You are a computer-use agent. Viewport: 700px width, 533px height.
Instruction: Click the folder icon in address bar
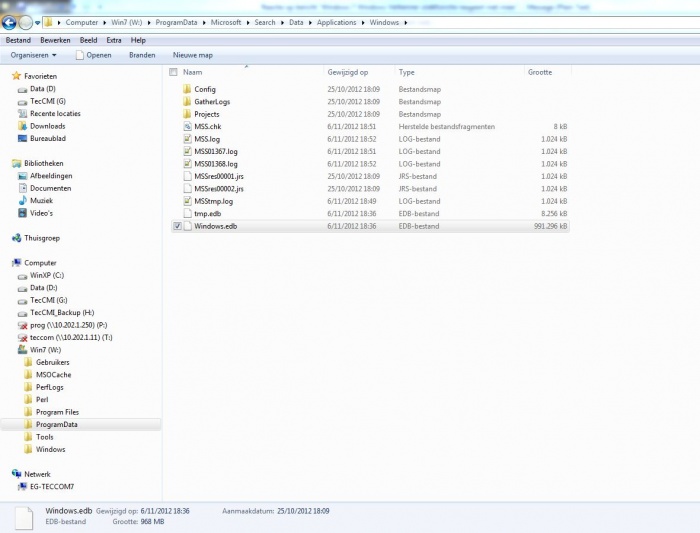[48, 22]
